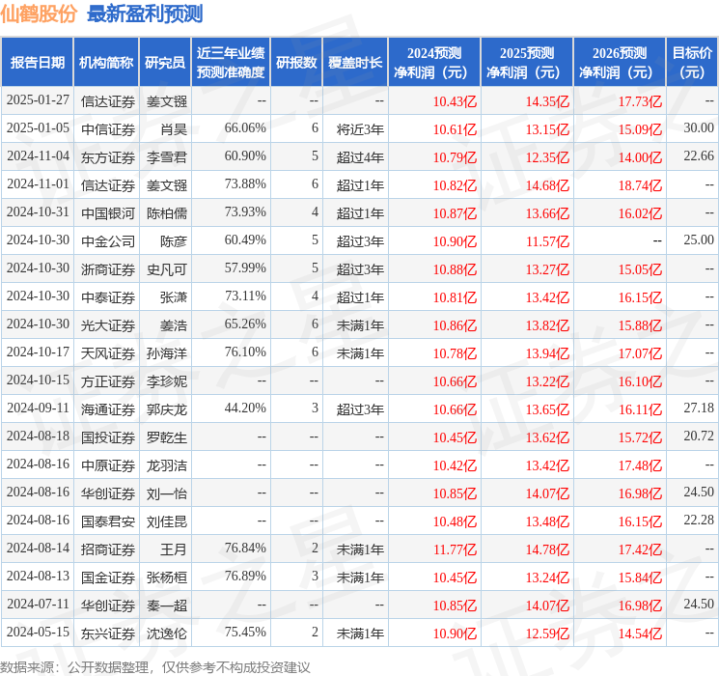Click 2024 forecast 11.77亿
The width and height of the screenshot is (719, 676).
454,549
